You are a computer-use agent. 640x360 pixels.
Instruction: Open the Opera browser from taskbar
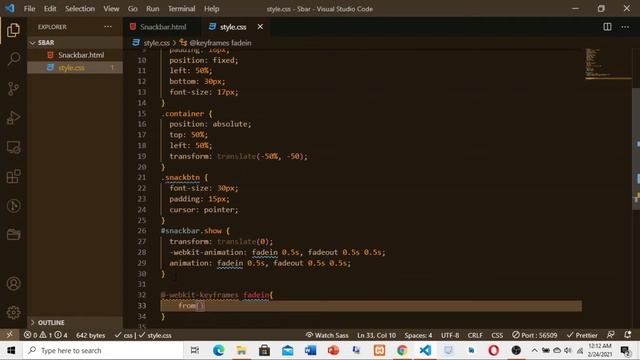tap(493, 350)
